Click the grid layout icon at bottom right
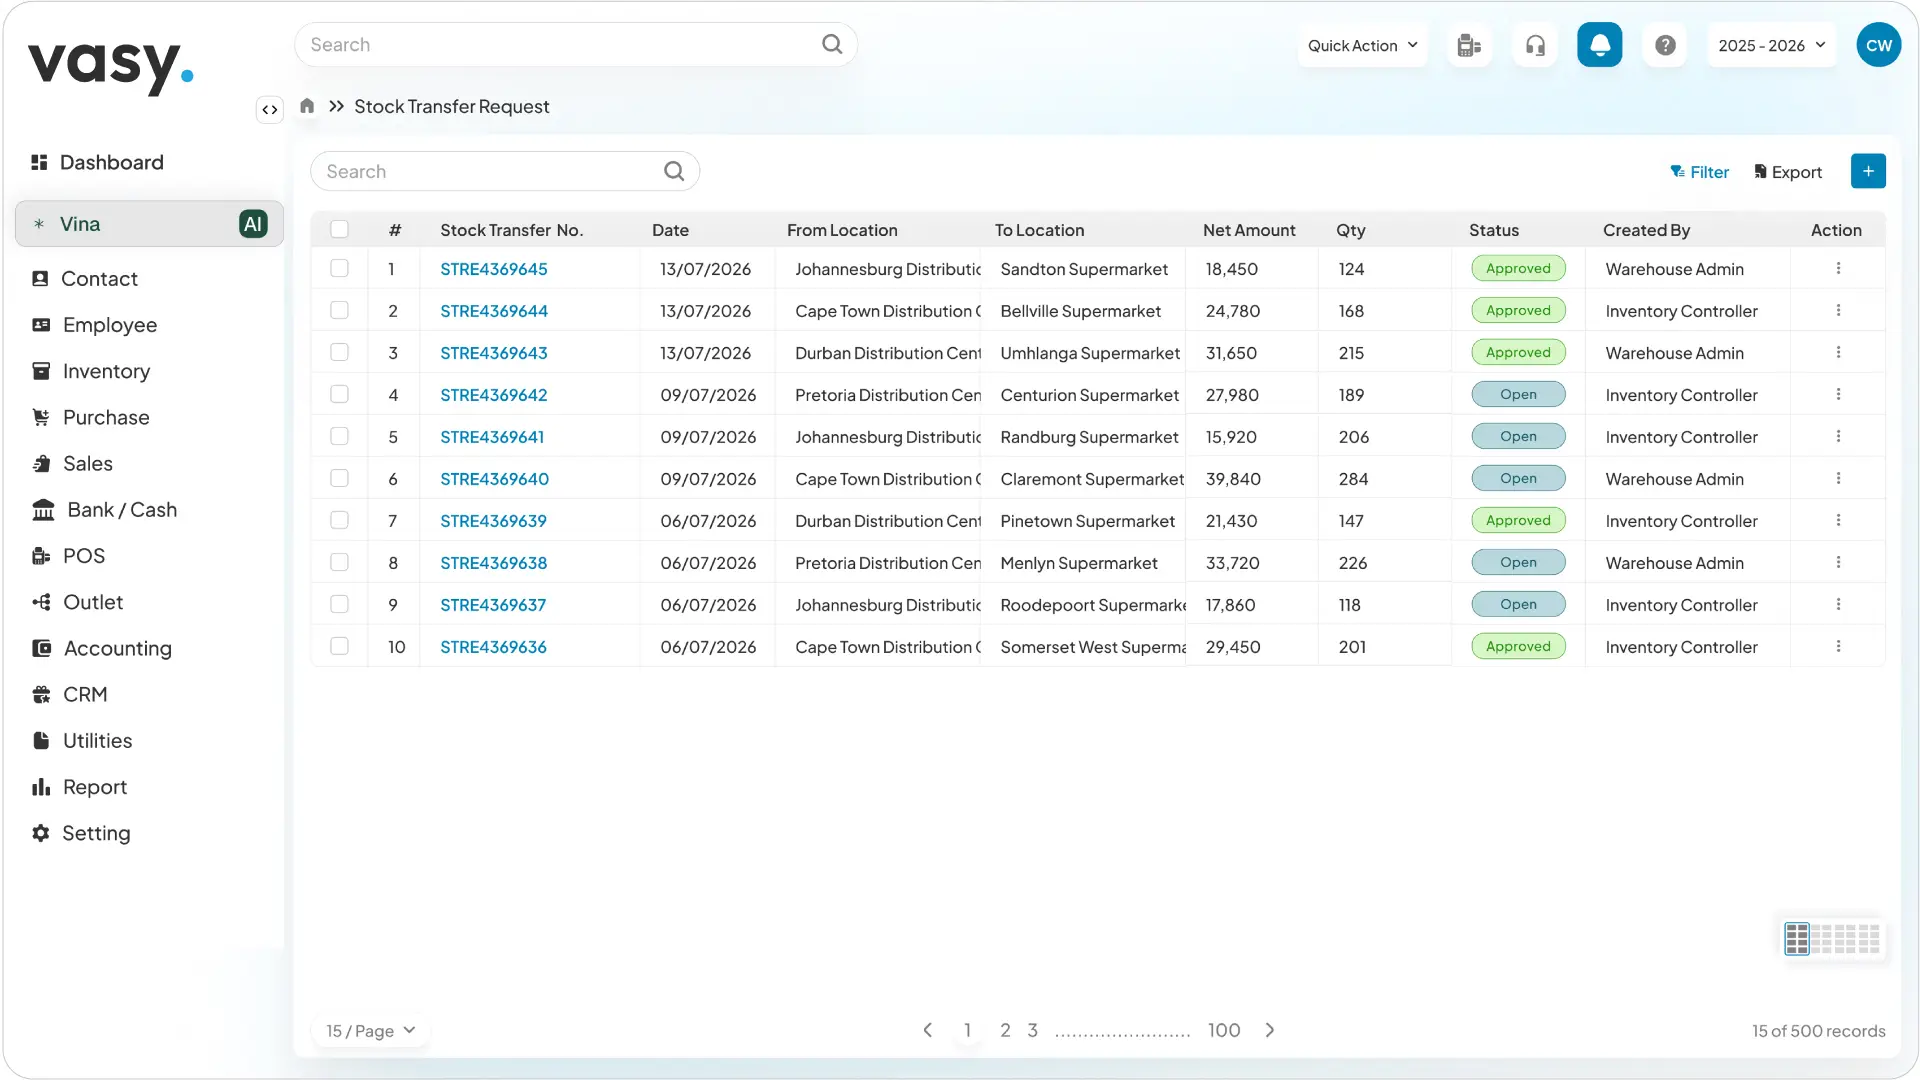 pos(1797,939)
